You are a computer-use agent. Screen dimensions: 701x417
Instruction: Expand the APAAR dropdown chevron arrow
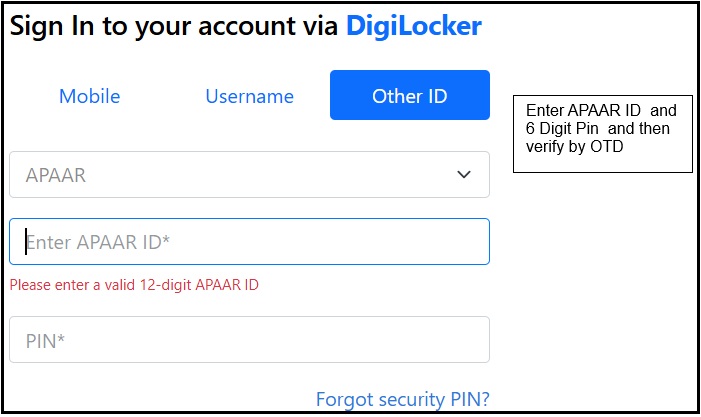(464, 175)
